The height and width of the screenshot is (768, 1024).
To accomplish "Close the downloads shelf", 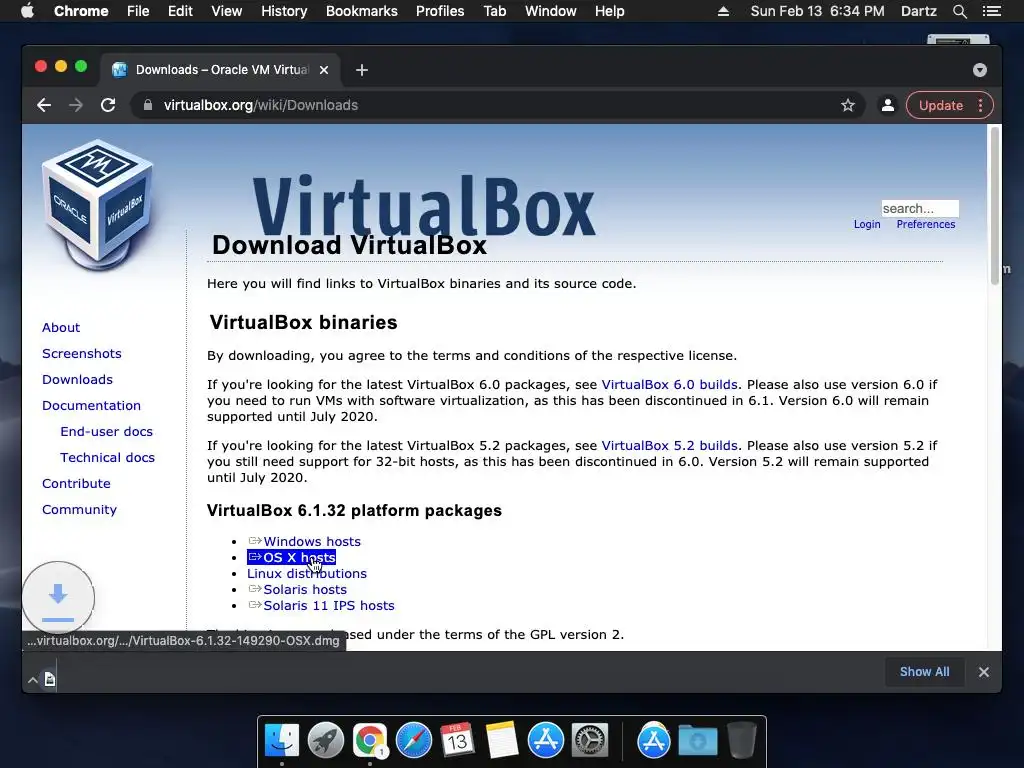I will (x=984, y=672).
